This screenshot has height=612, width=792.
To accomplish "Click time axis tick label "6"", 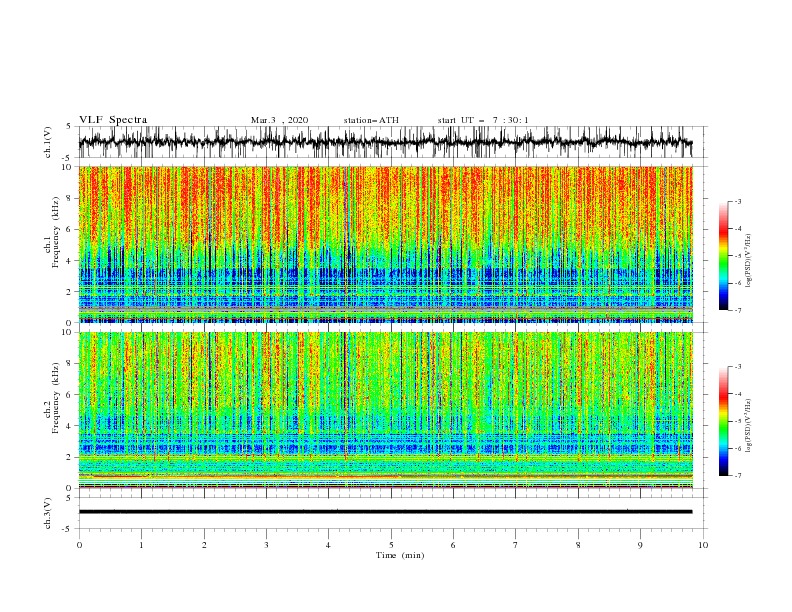I will (454, 545).
